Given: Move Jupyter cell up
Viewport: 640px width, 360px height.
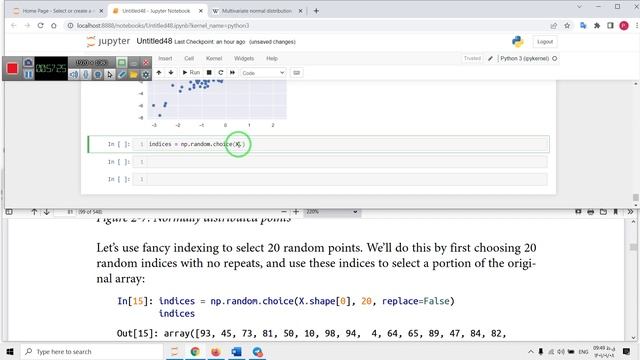Looking at the screenshot, I should [159, 73].
